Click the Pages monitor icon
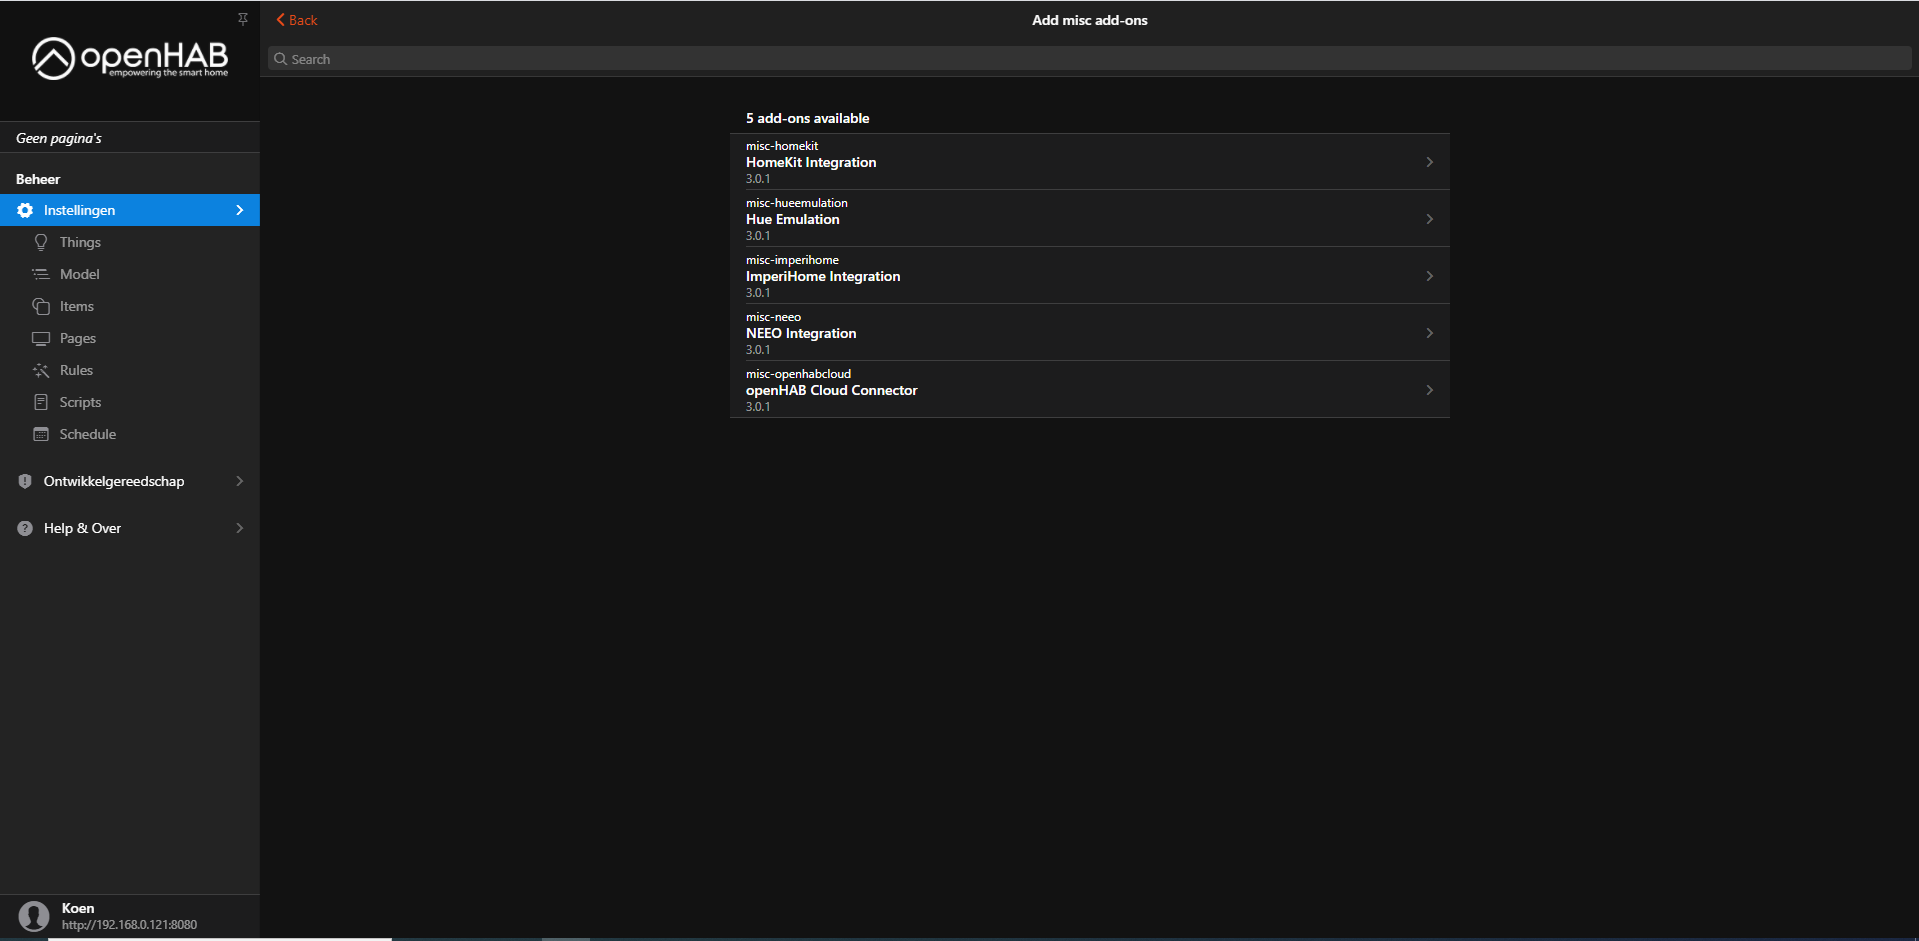The image size is (1919, 941). click(41, 338)
